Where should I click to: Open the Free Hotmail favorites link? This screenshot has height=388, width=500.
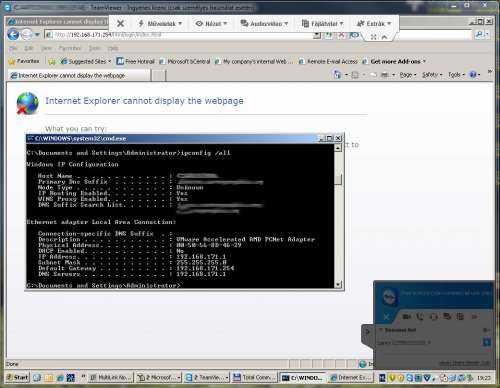(135, 61)
